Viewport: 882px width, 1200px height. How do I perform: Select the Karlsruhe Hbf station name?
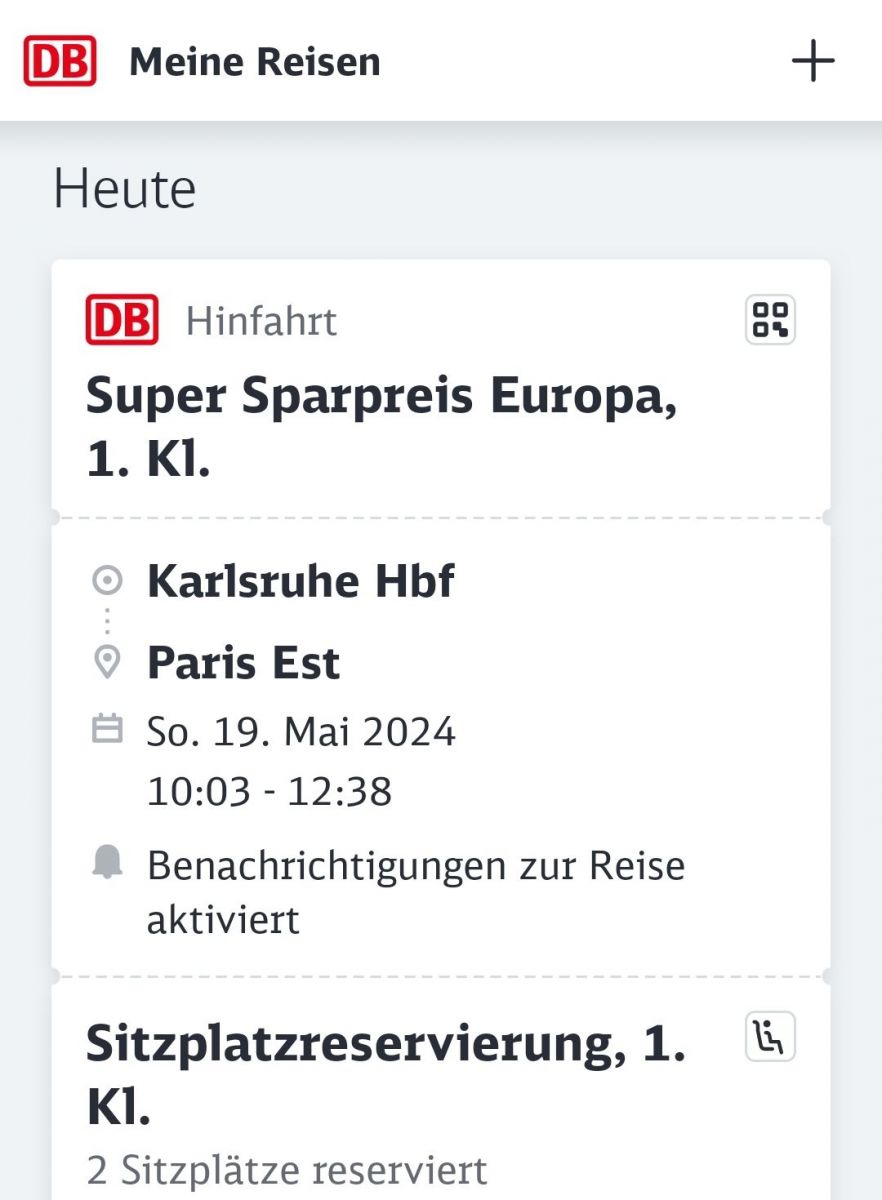click(301, 581)
